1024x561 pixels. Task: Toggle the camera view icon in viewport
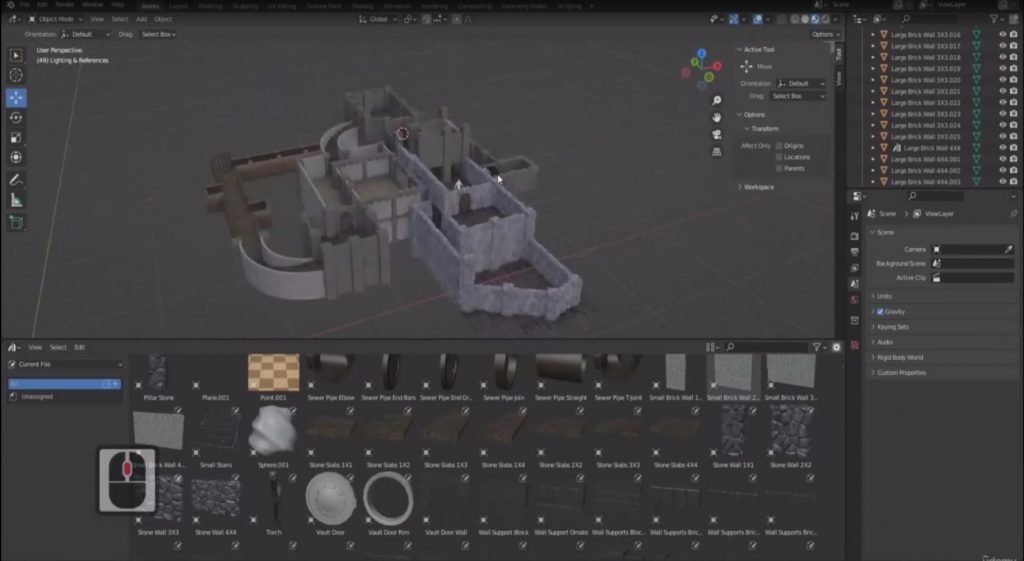coord(716,135)
